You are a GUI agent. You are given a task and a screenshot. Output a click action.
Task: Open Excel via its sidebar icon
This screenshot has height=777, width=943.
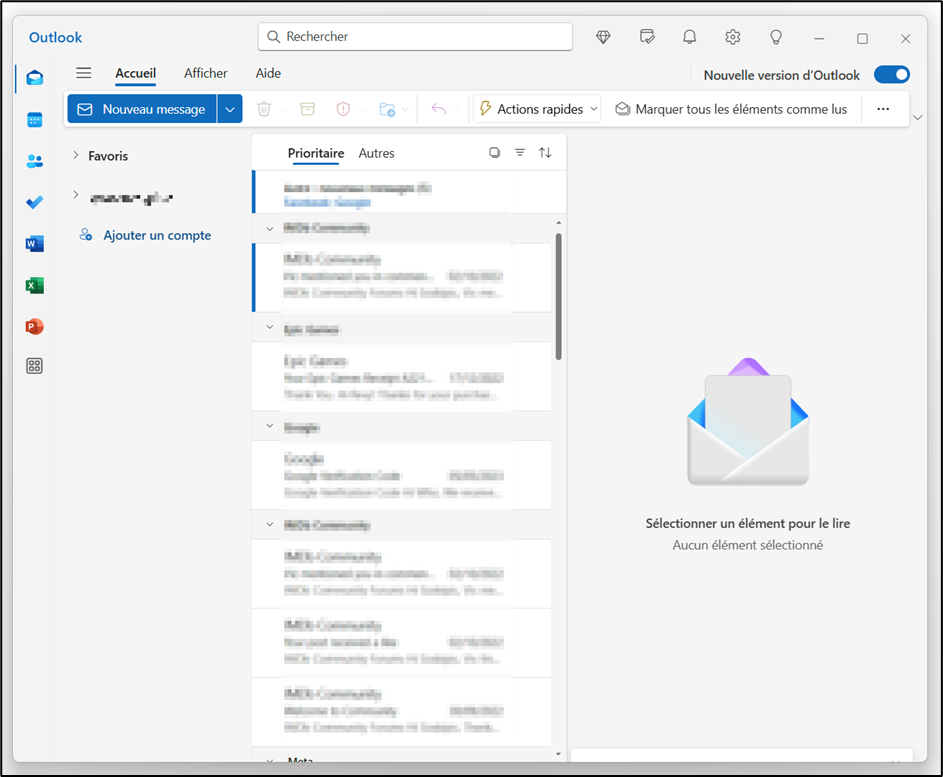[34, 285]
